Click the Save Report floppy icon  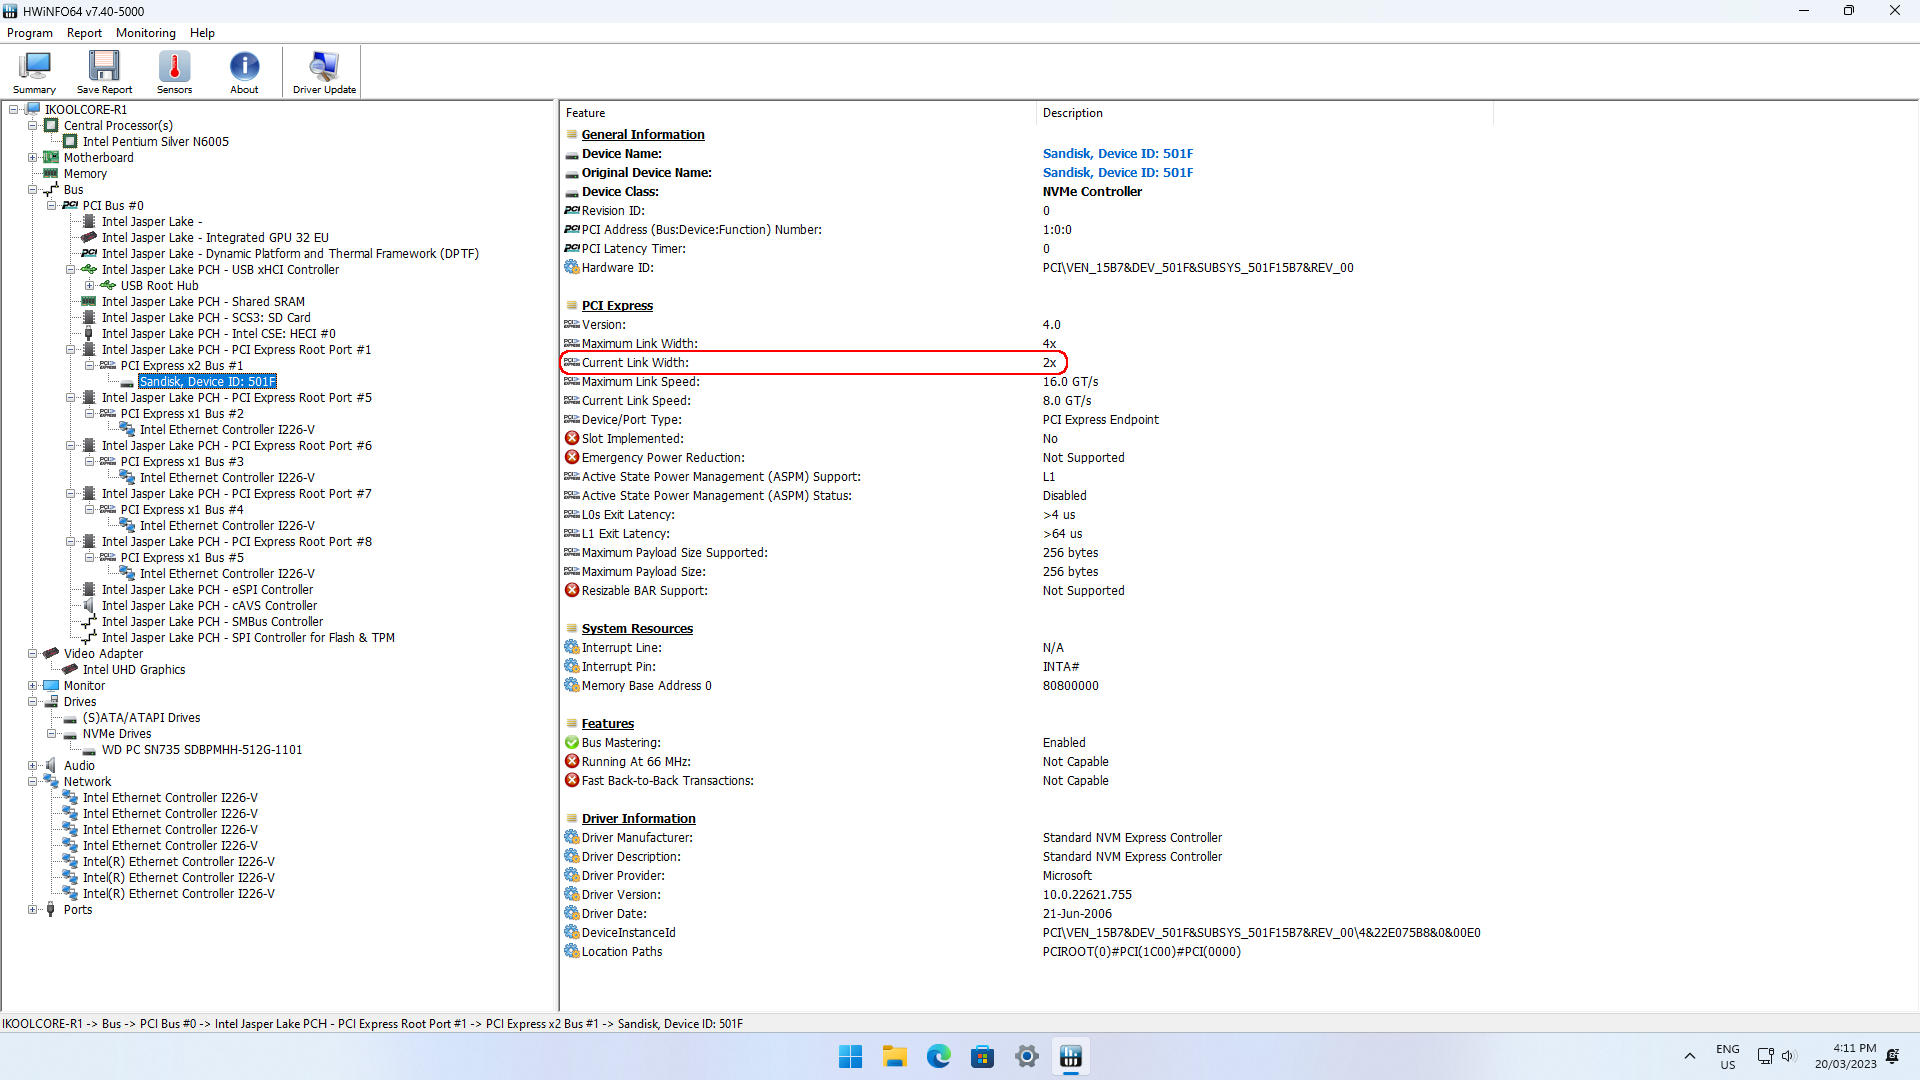(104, 72)
